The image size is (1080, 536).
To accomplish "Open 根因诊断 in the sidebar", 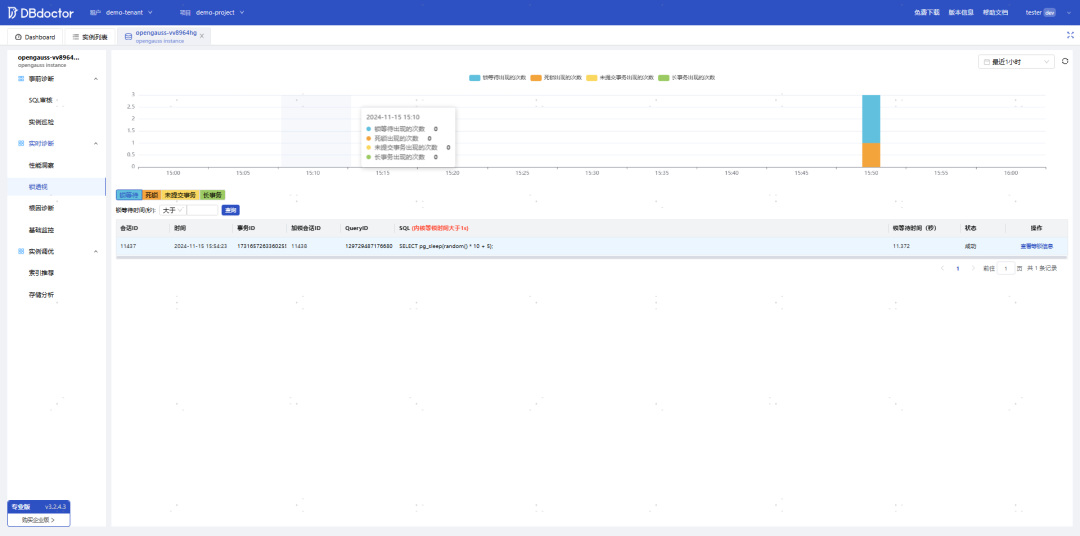I will pos(41,208).
